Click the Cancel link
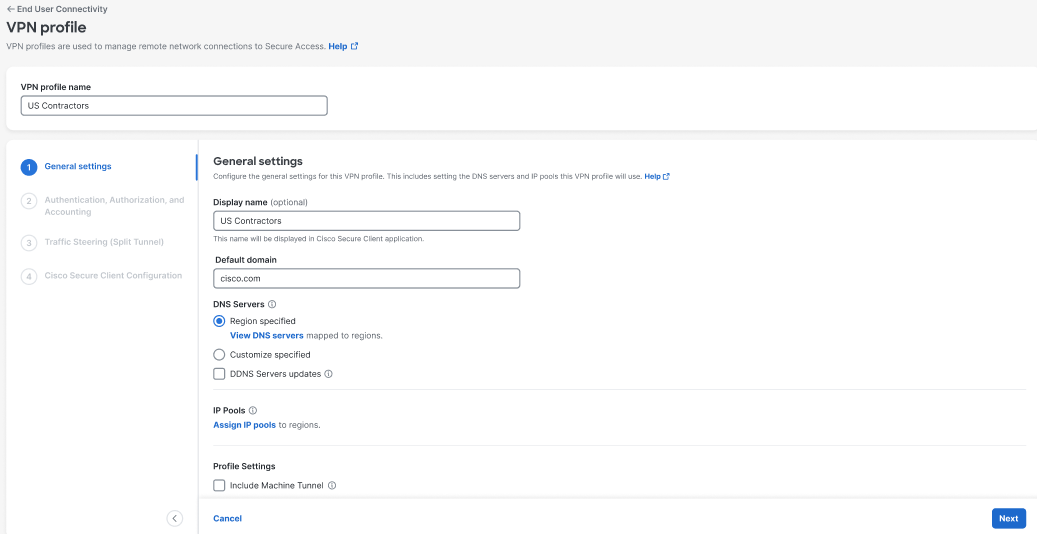Viewport: 1037px width, 534px height. [228, 519]
